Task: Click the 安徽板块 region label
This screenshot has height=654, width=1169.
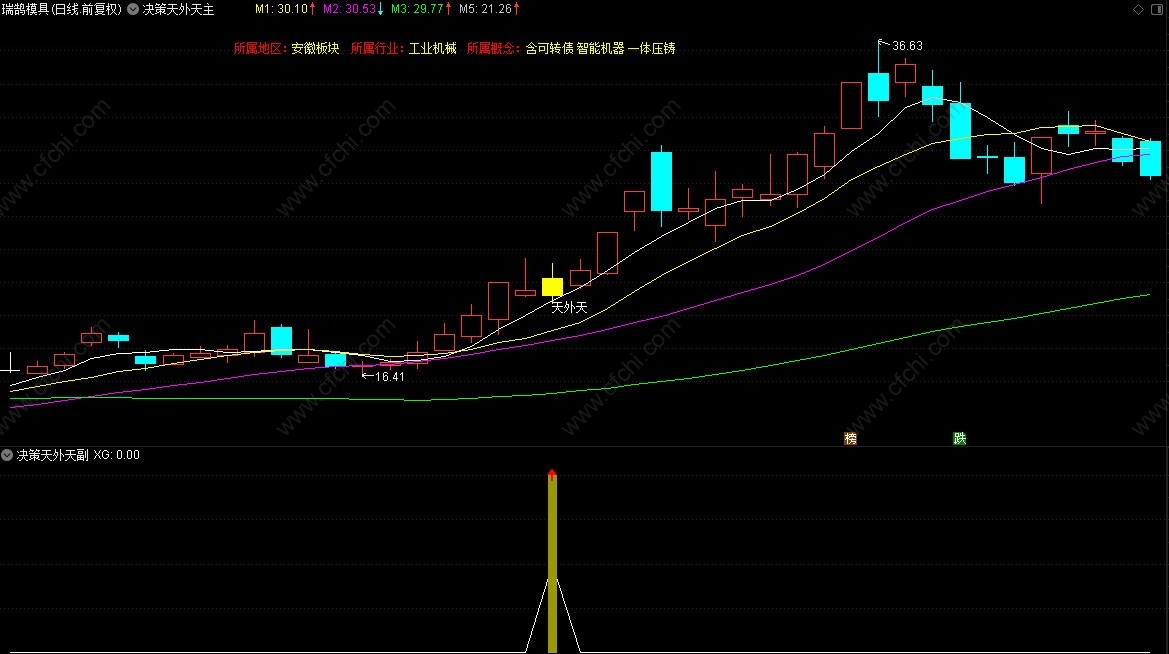Action: pos(315,48)
